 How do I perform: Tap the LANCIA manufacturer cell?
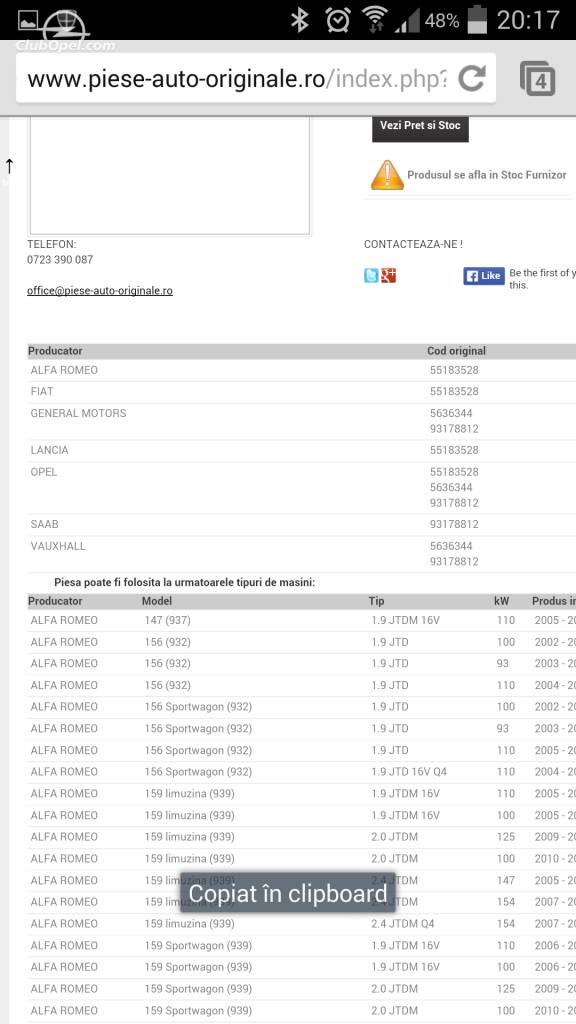tap(50, 451)
